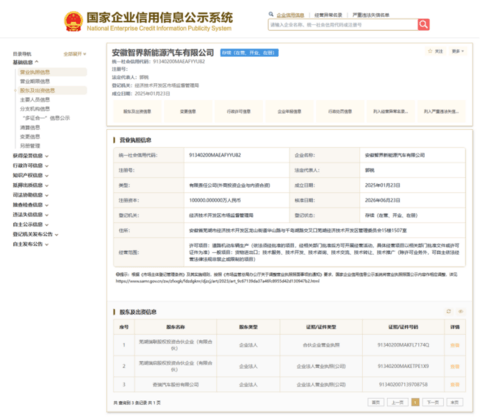Click the red magnifier search button
The width and height of the screenshot is (480, 418).
pyautogui.click(x=423, y=24)
